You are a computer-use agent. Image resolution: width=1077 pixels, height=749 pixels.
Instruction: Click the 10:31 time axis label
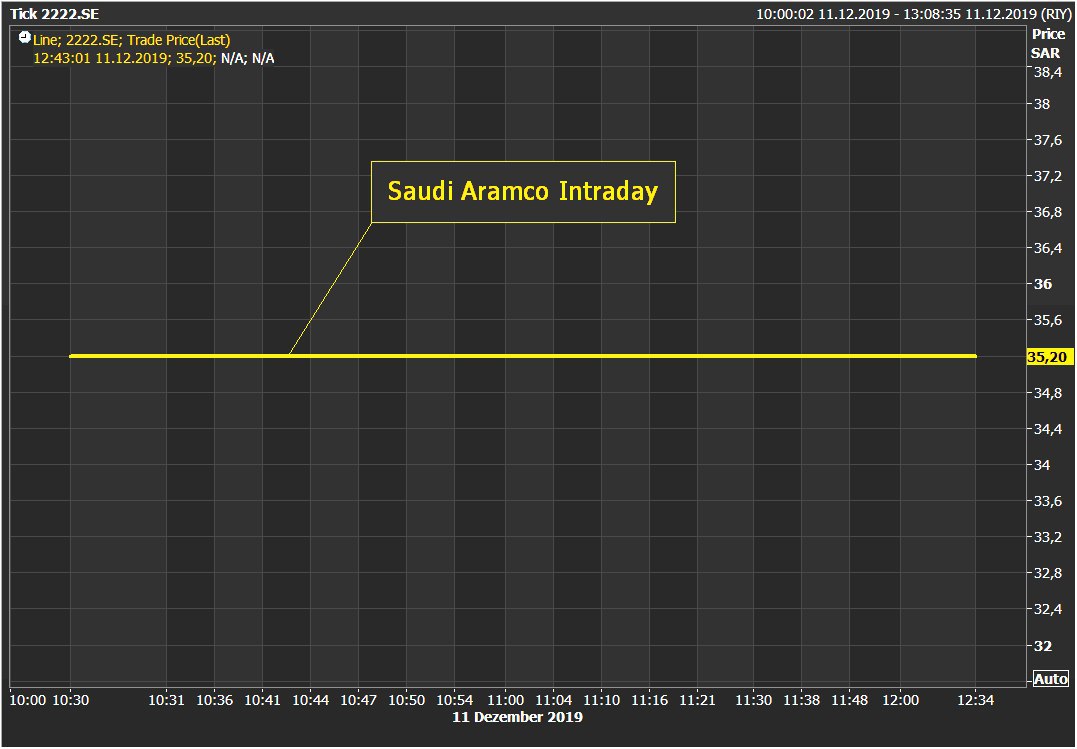[x=167, y=700]
